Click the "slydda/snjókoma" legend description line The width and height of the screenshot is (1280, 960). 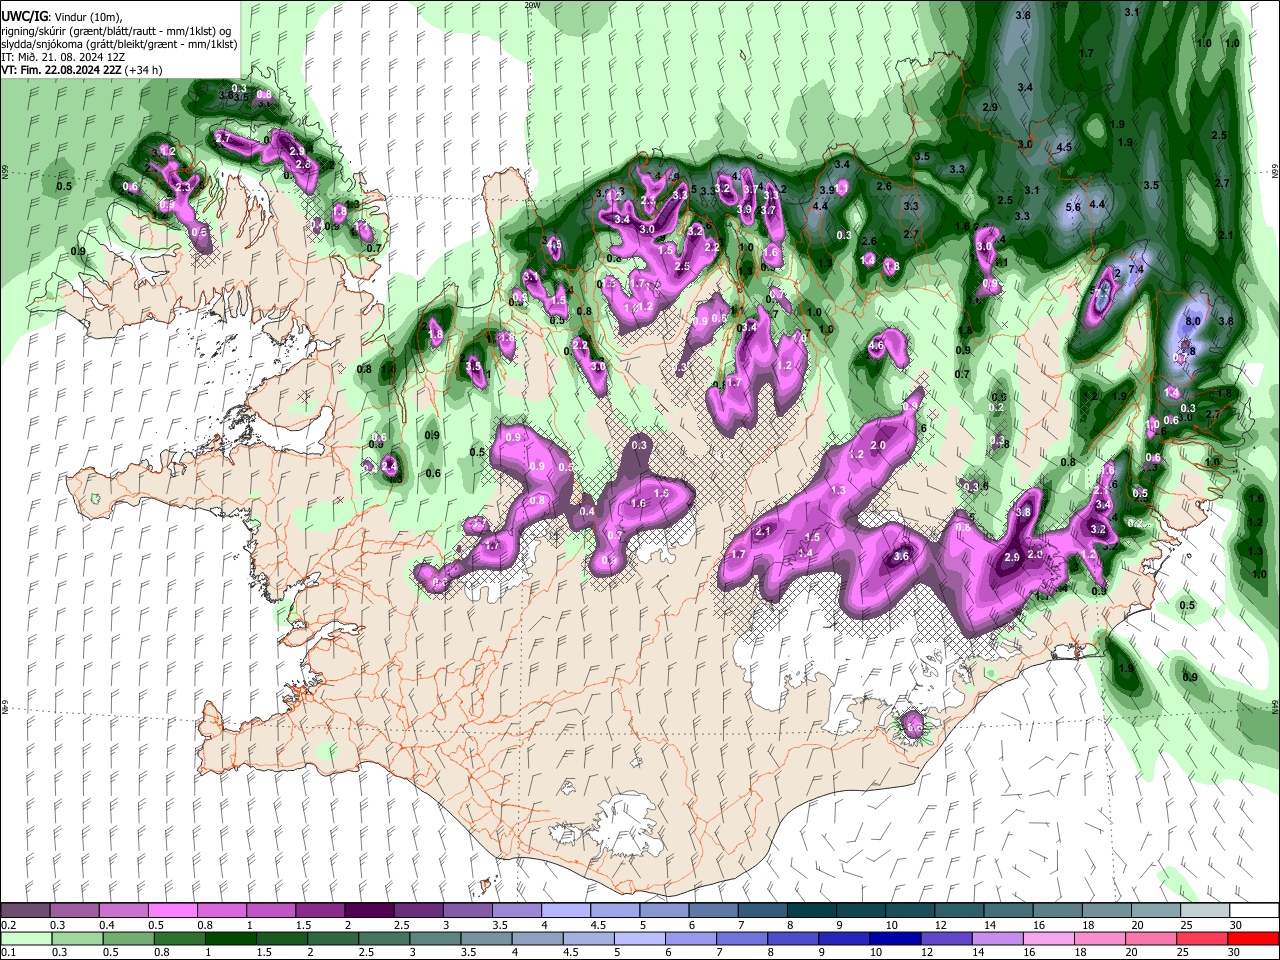pos(119,44)
